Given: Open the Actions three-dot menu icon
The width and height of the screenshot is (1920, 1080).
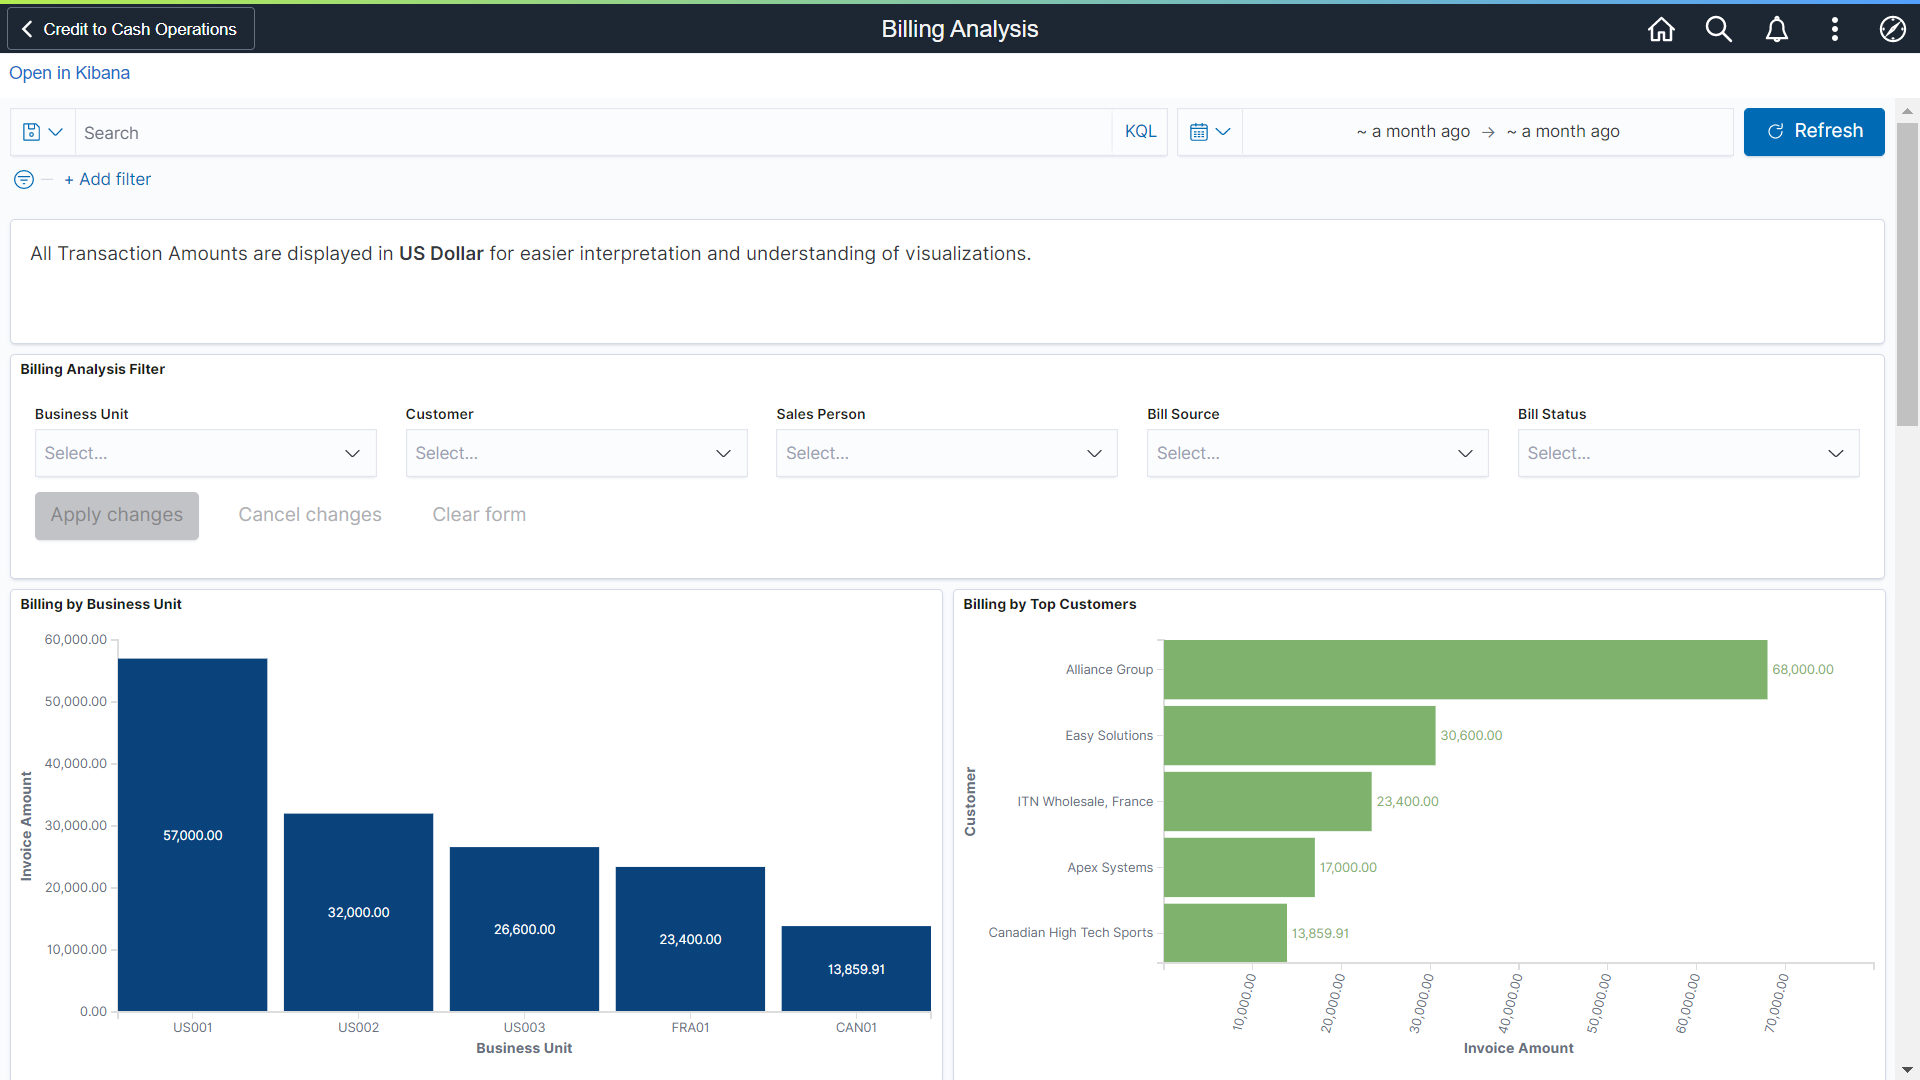Looking at the screenshot, I should [1835, 29].
